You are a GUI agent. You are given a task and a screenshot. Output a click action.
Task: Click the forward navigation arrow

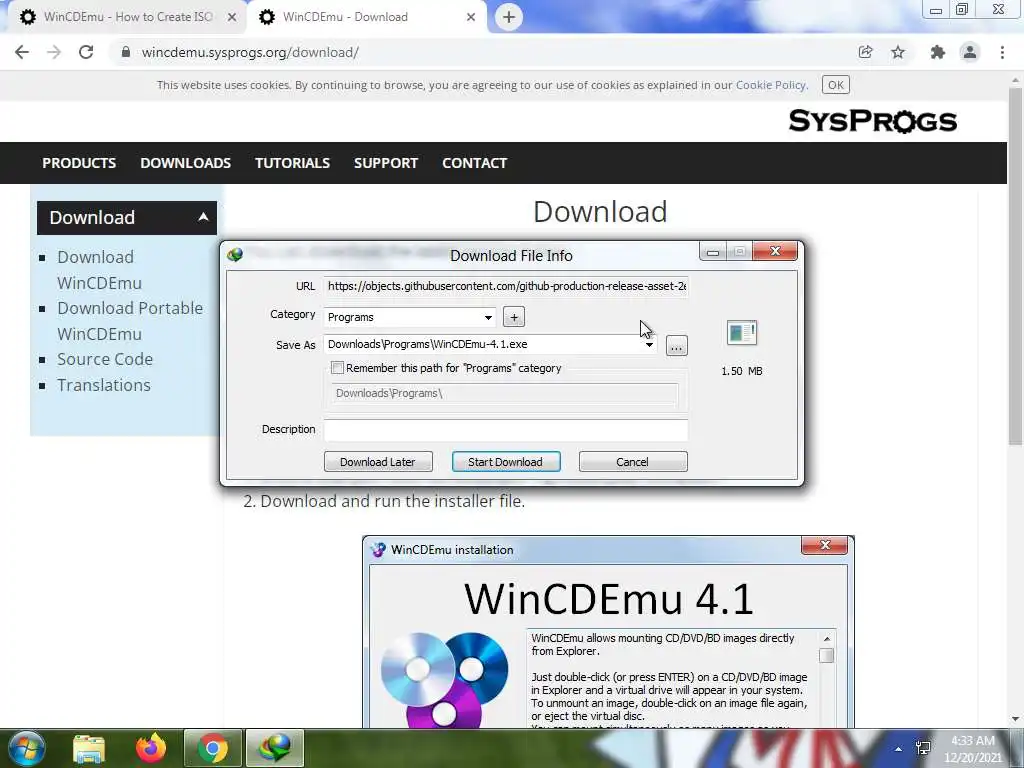[x=54, y=52]
